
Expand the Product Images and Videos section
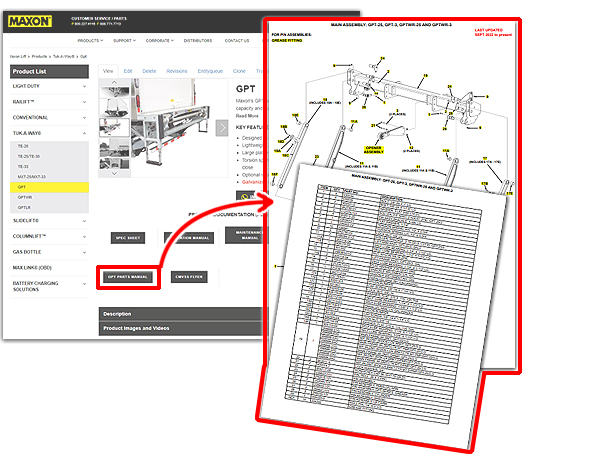click(181, 328)
